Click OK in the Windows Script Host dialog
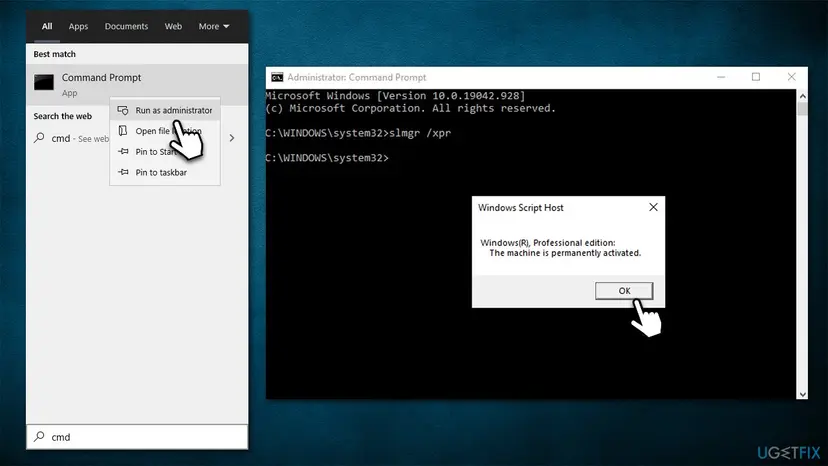828x466 pixels. pyautogui.click(x=624, y=291)
